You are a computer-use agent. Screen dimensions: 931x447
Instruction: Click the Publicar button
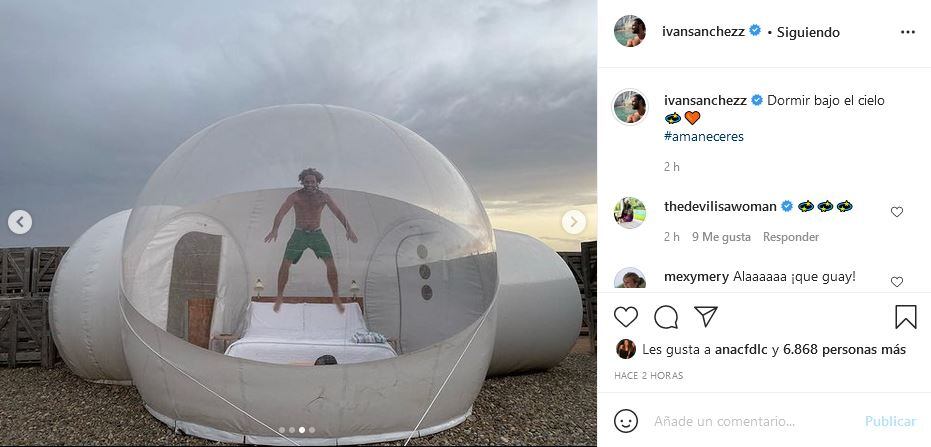click(x=890, y=421)
